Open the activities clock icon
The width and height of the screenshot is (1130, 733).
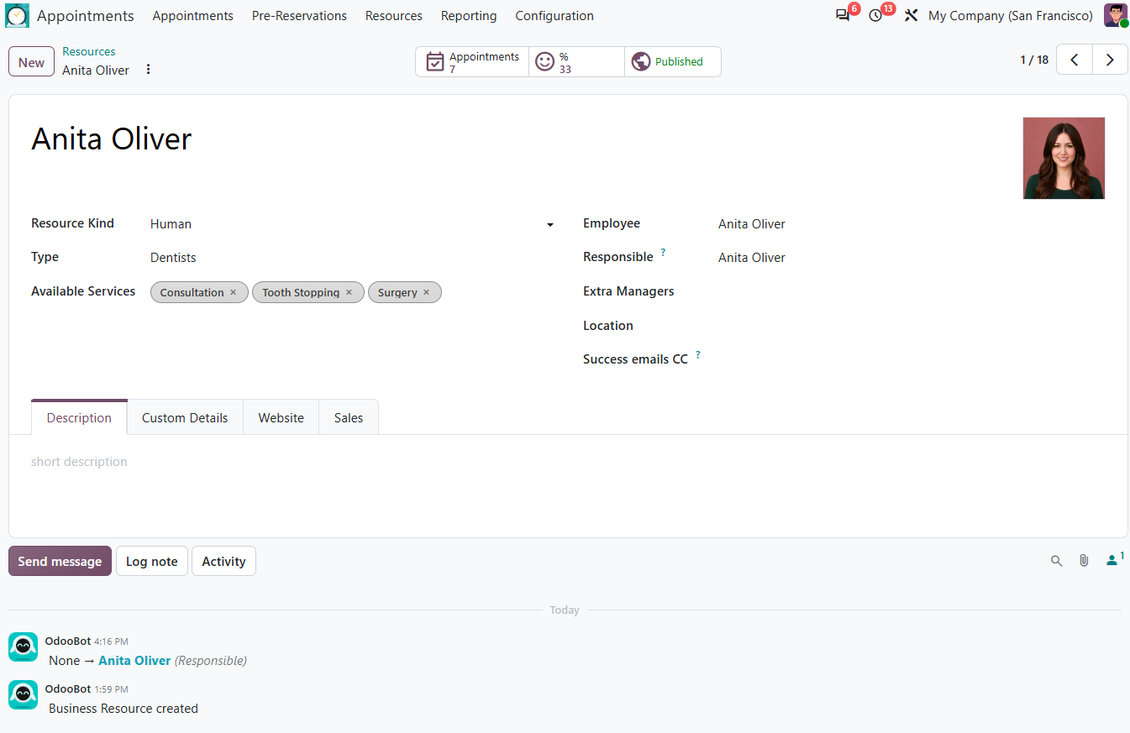pos(876,15)
